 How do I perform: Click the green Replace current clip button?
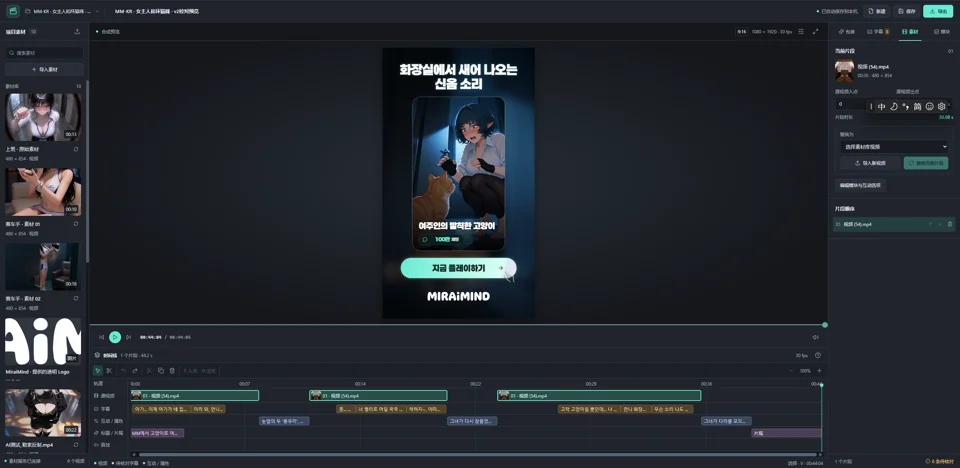[x=926, y=163]
